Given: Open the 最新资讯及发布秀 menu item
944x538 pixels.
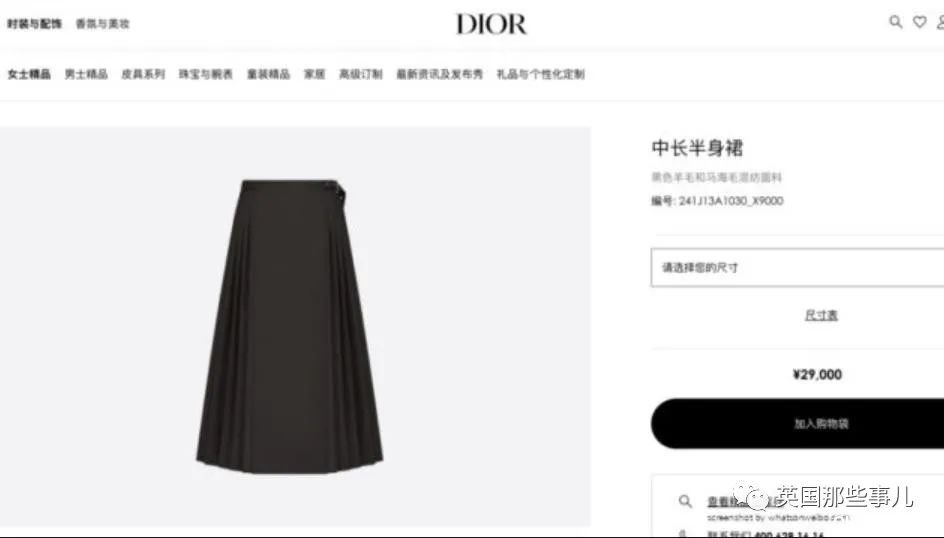Looking at the screenshot, I should pos(439,74).
